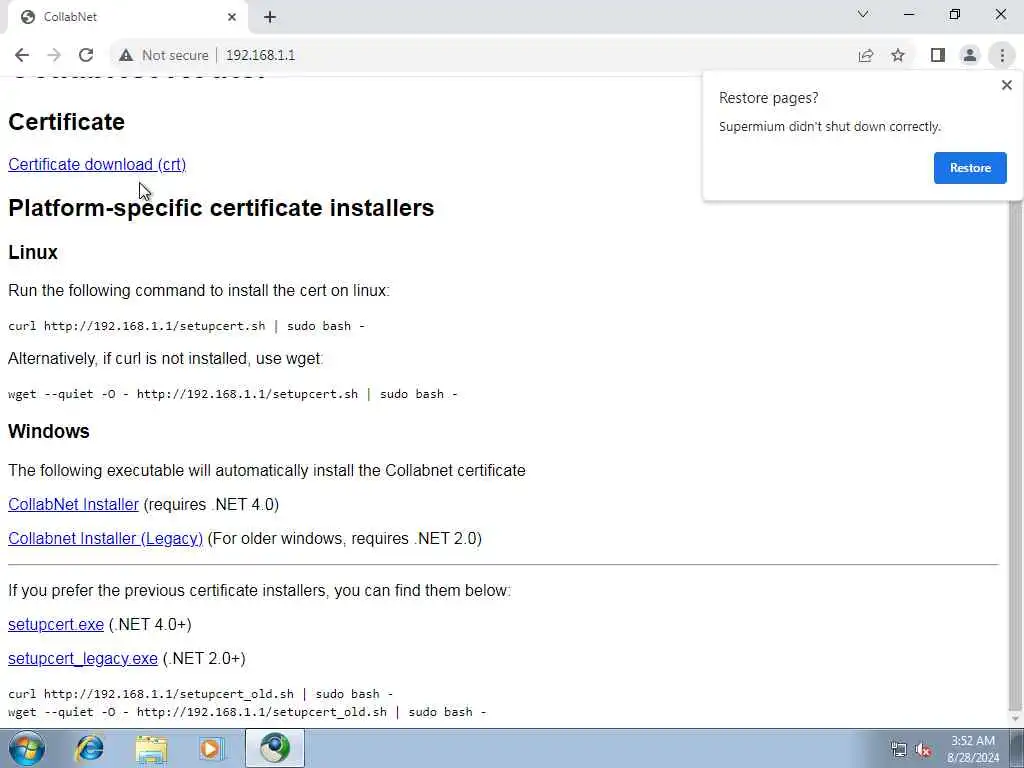Click the network tray icon

tap(899, 750)
